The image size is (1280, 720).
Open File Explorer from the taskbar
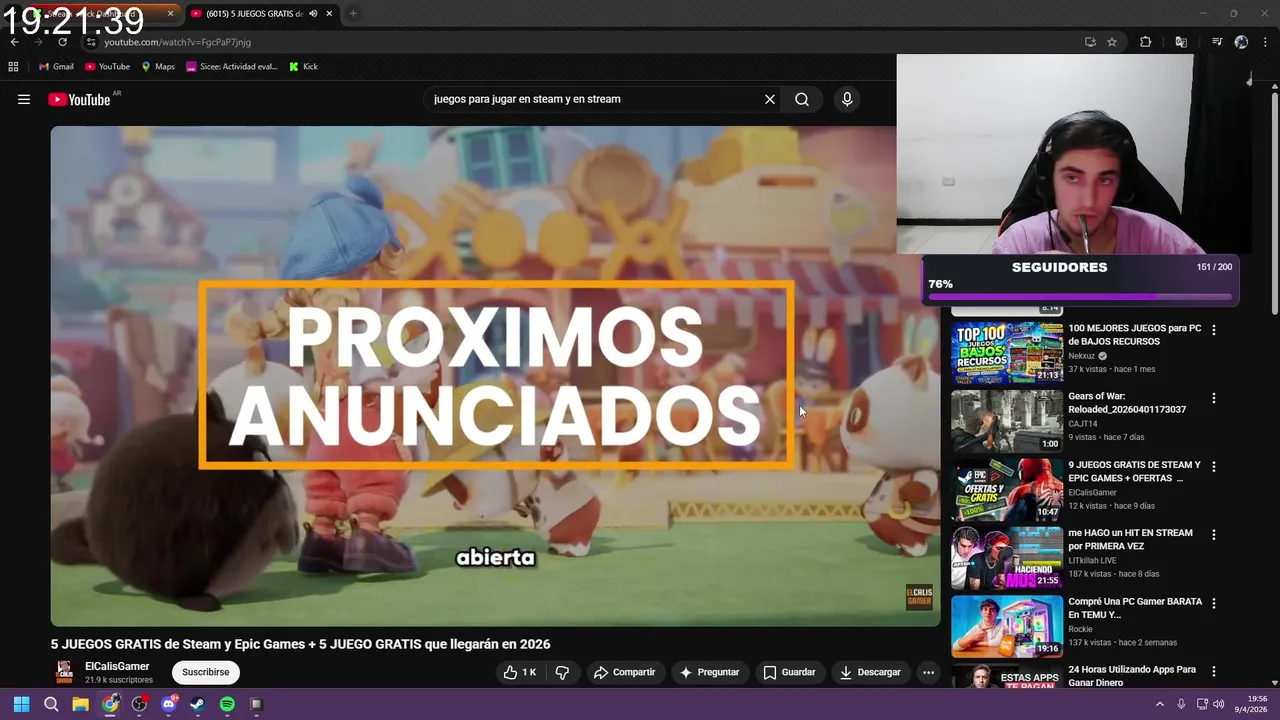(80, 704)
